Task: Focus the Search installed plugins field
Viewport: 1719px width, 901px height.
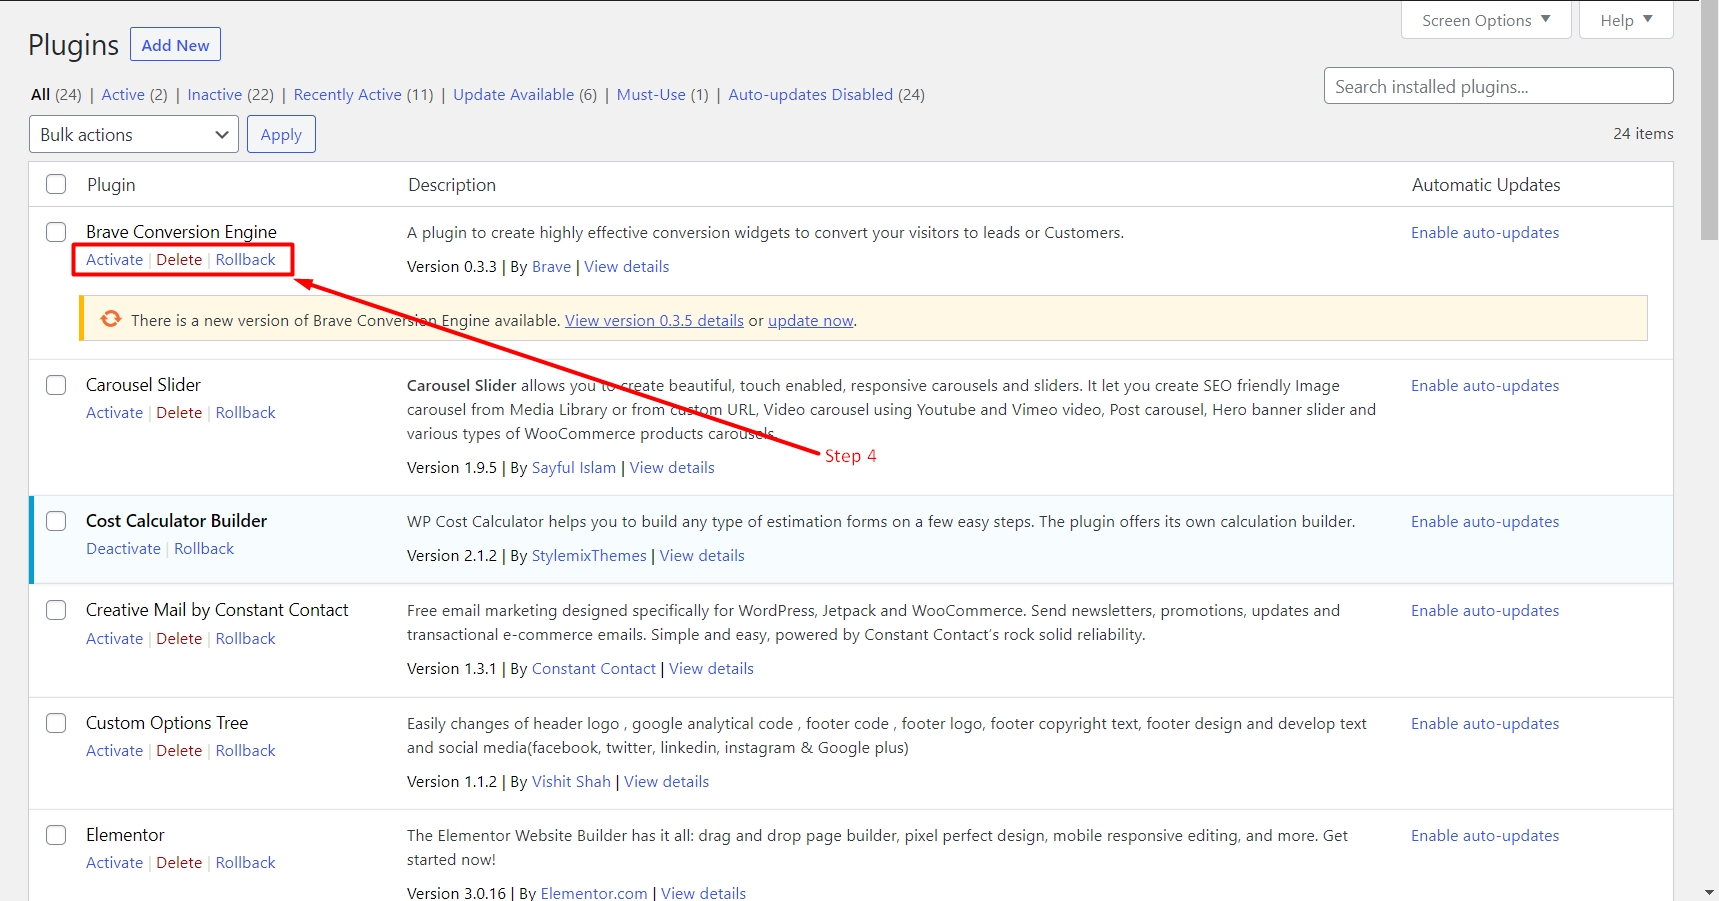Action: pyautogui.click(x=1498, y=86)
